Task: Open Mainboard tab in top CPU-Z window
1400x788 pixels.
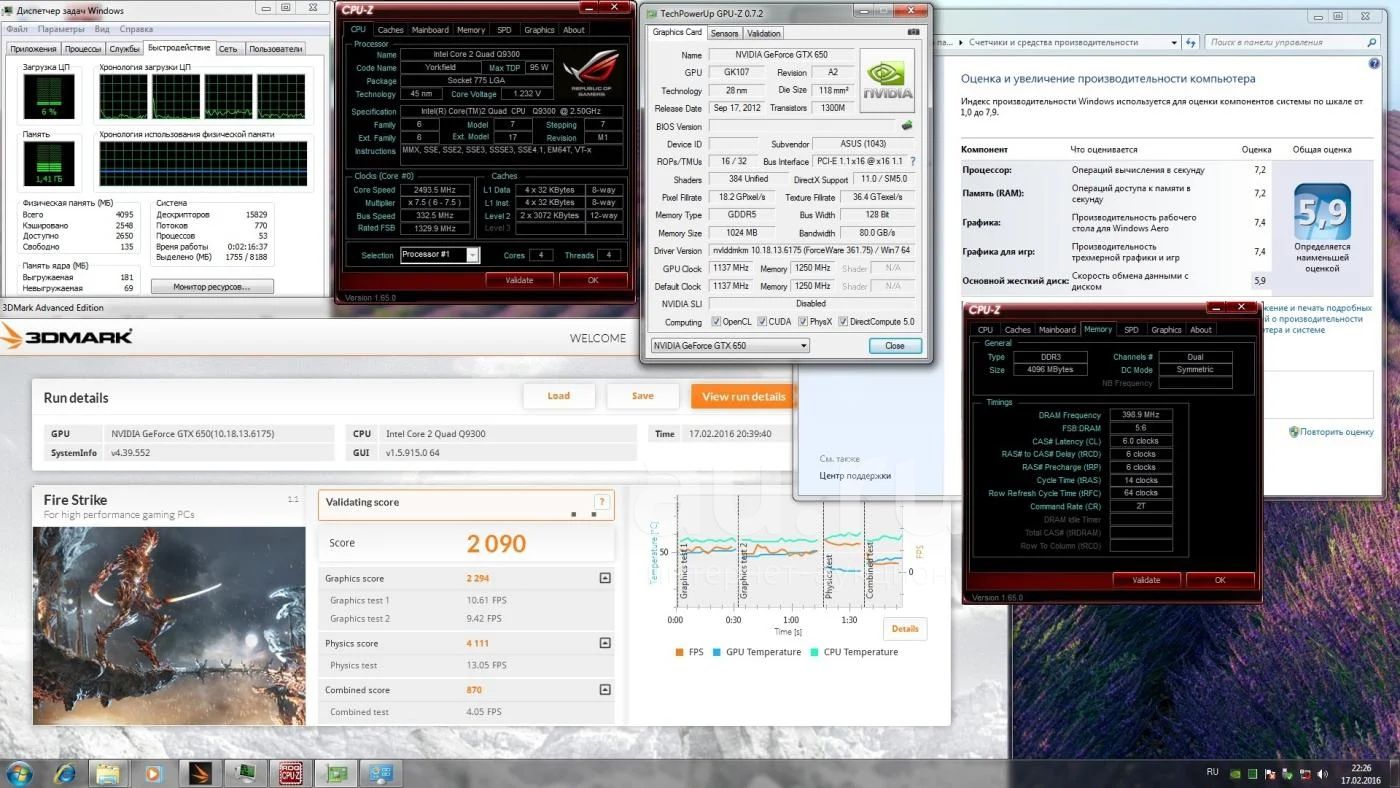Action: pos(431,30)
